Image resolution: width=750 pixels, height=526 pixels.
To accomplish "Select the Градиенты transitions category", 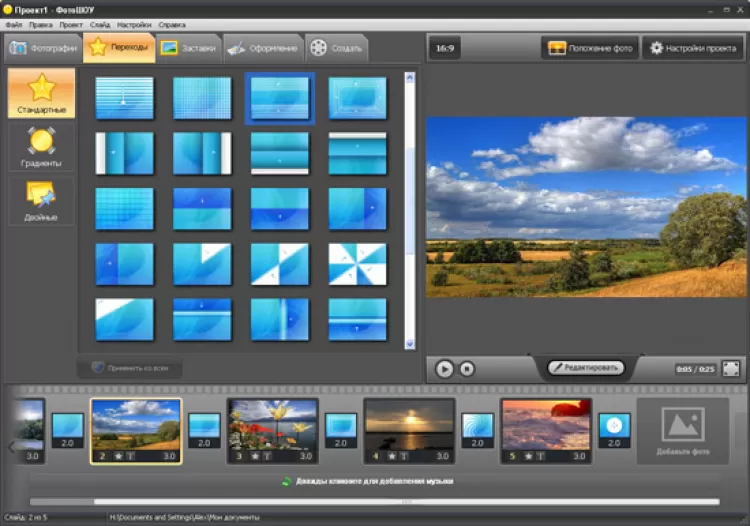I will coord(42,147).
